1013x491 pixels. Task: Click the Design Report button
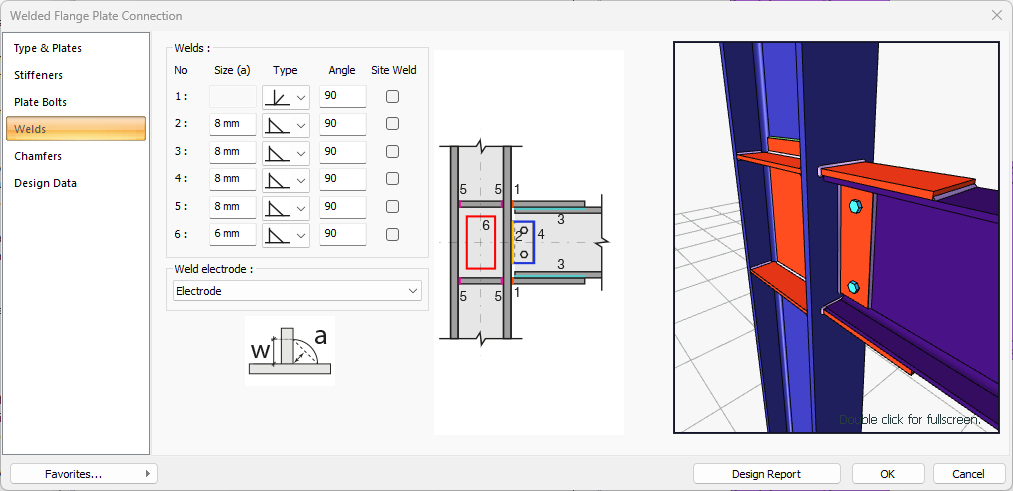766,474
